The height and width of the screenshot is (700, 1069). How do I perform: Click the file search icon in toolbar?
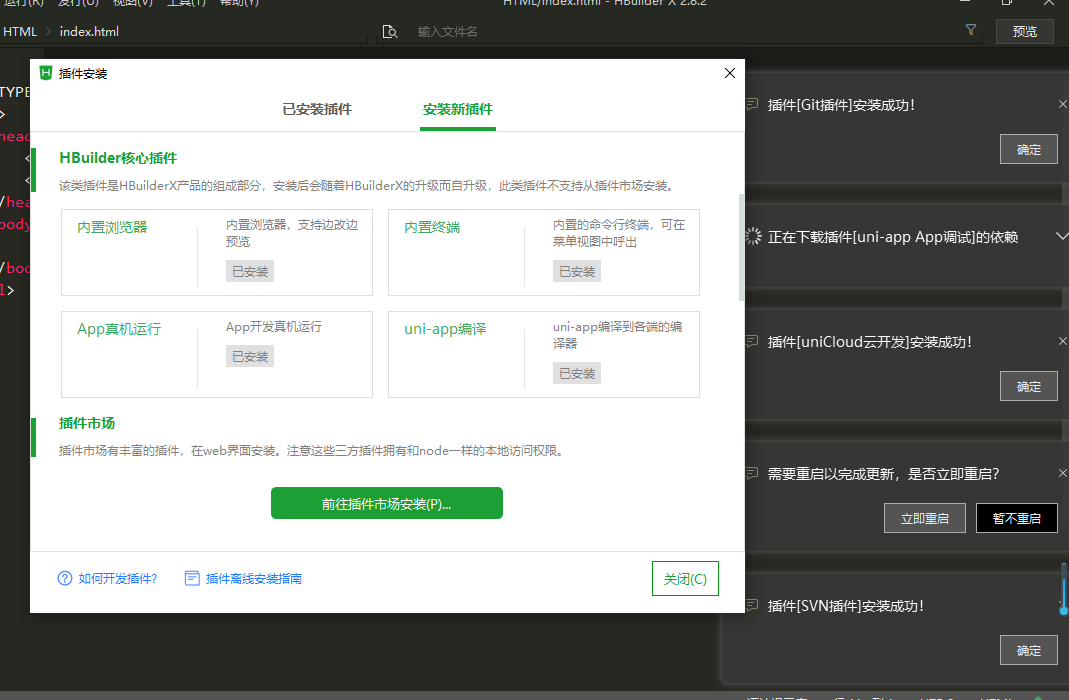point(390,31)
